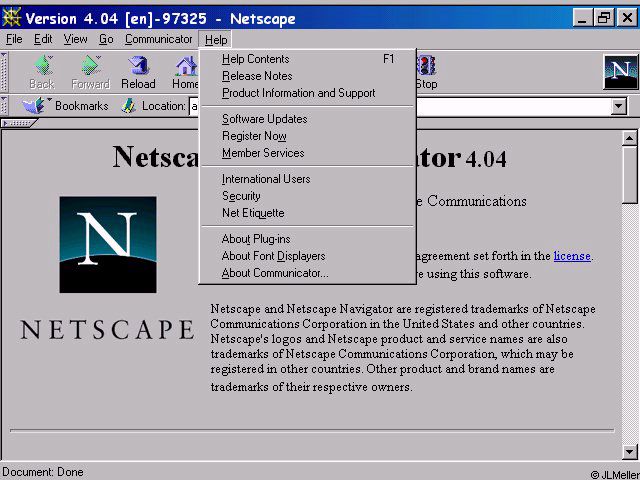
Task: Open the File menu
Action: [14, 39]
